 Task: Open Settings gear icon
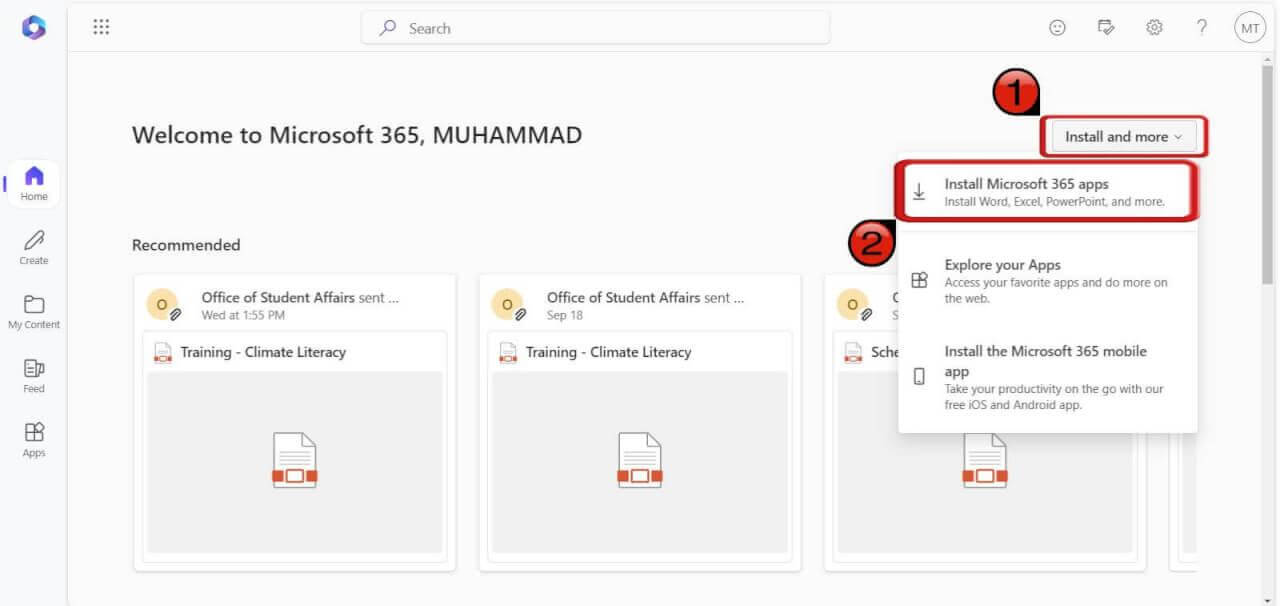click(x=1154, y=28)
